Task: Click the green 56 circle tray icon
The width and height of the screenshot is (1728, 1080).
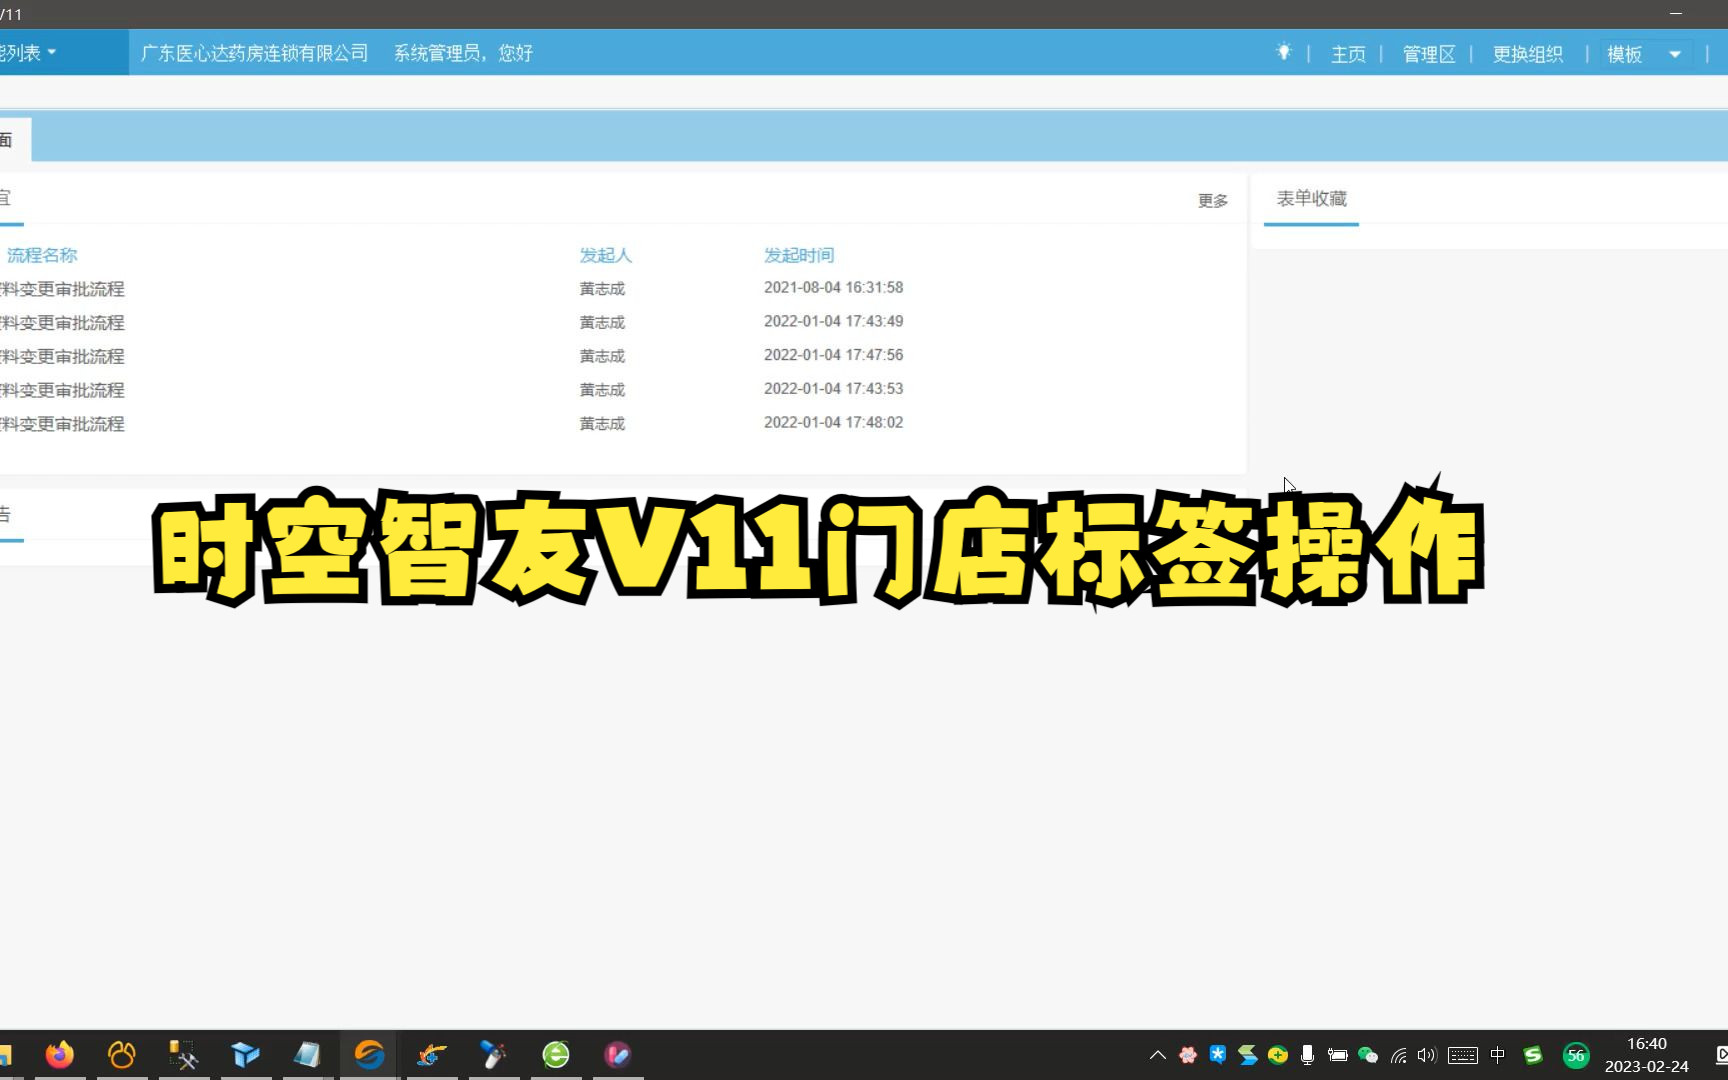Action: pos(1576,1055)
